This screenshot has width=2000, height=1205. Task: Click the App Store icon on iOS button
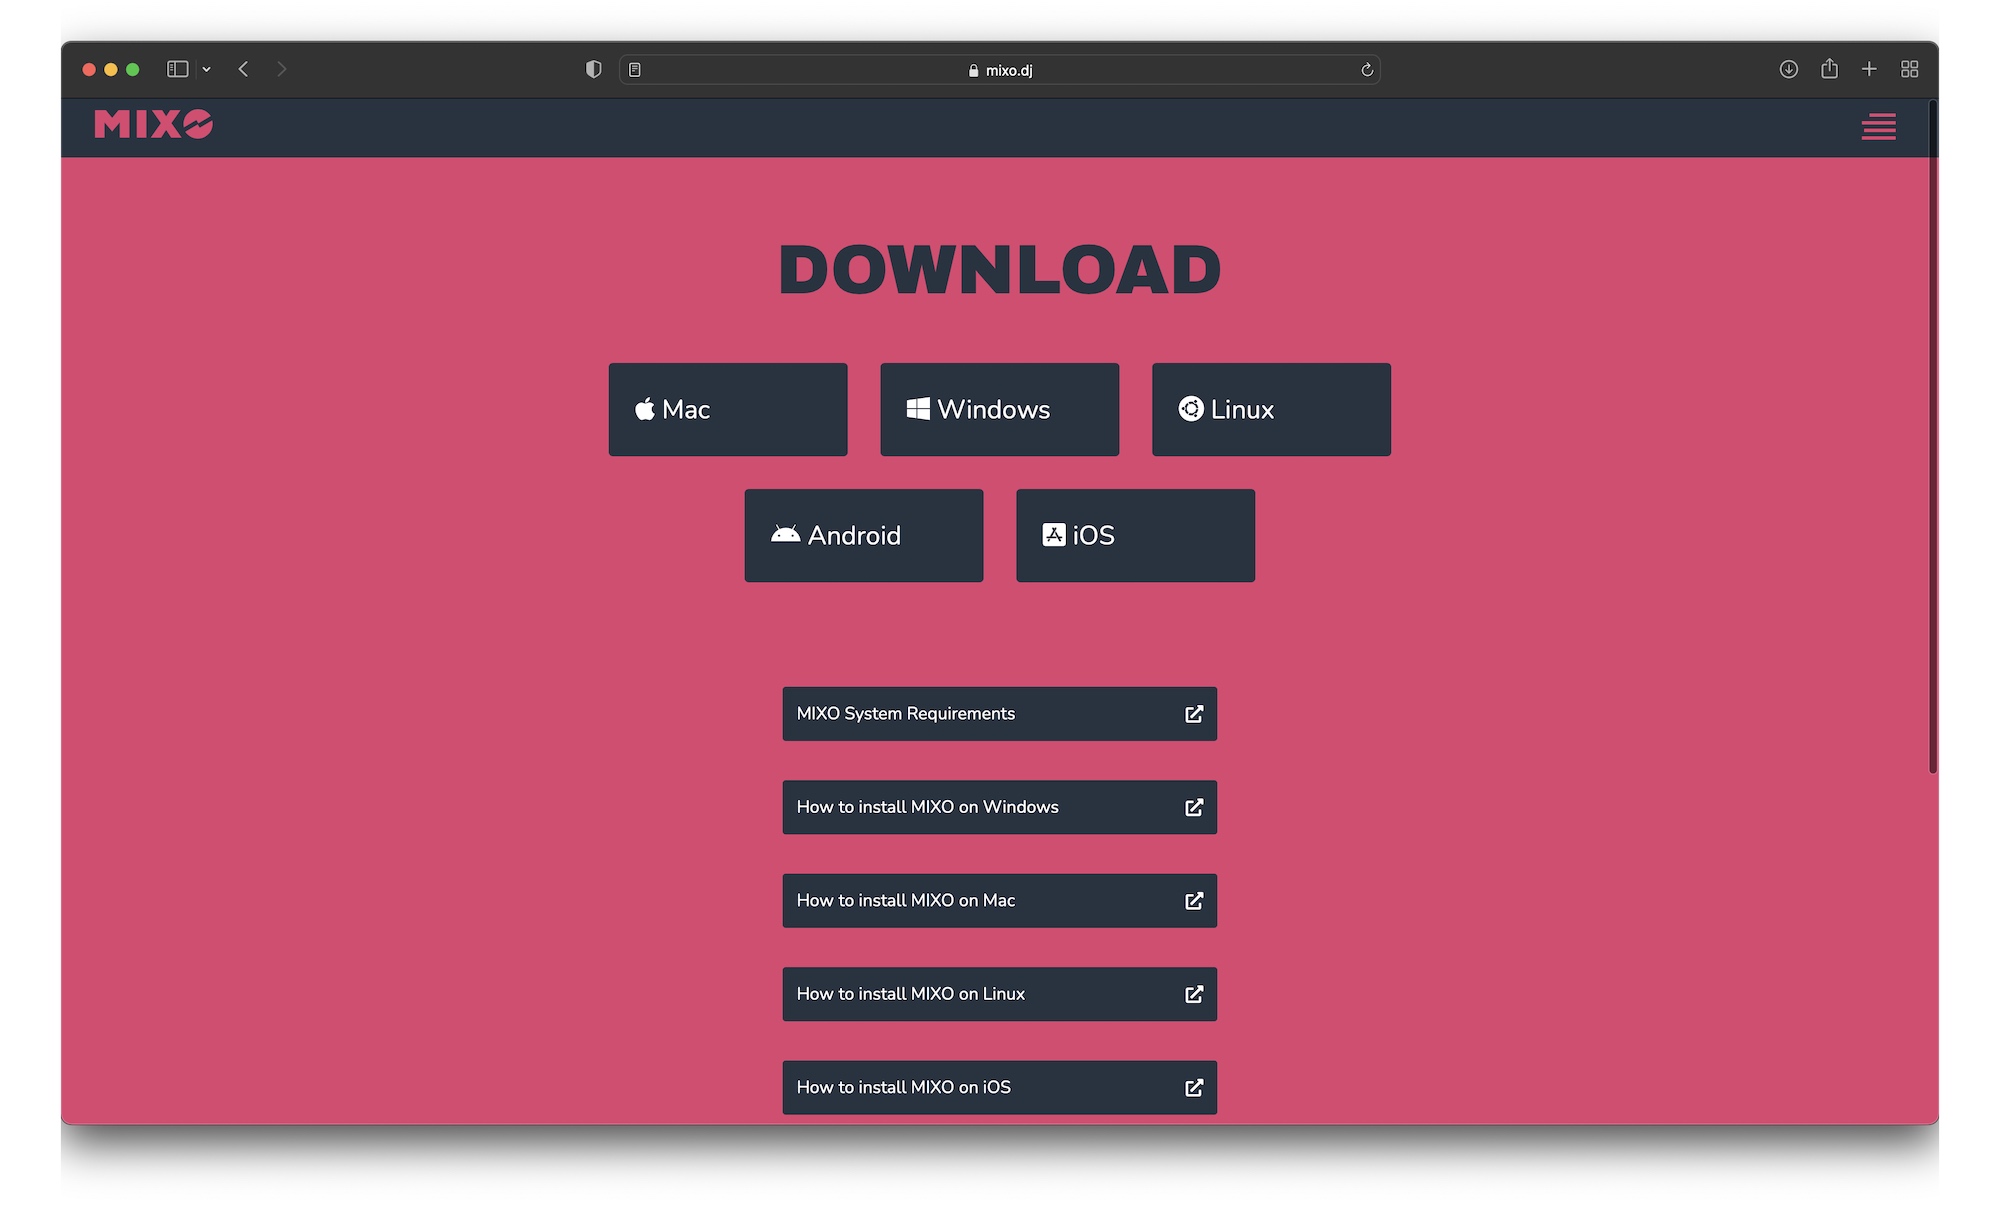[x=1054, y=535]
